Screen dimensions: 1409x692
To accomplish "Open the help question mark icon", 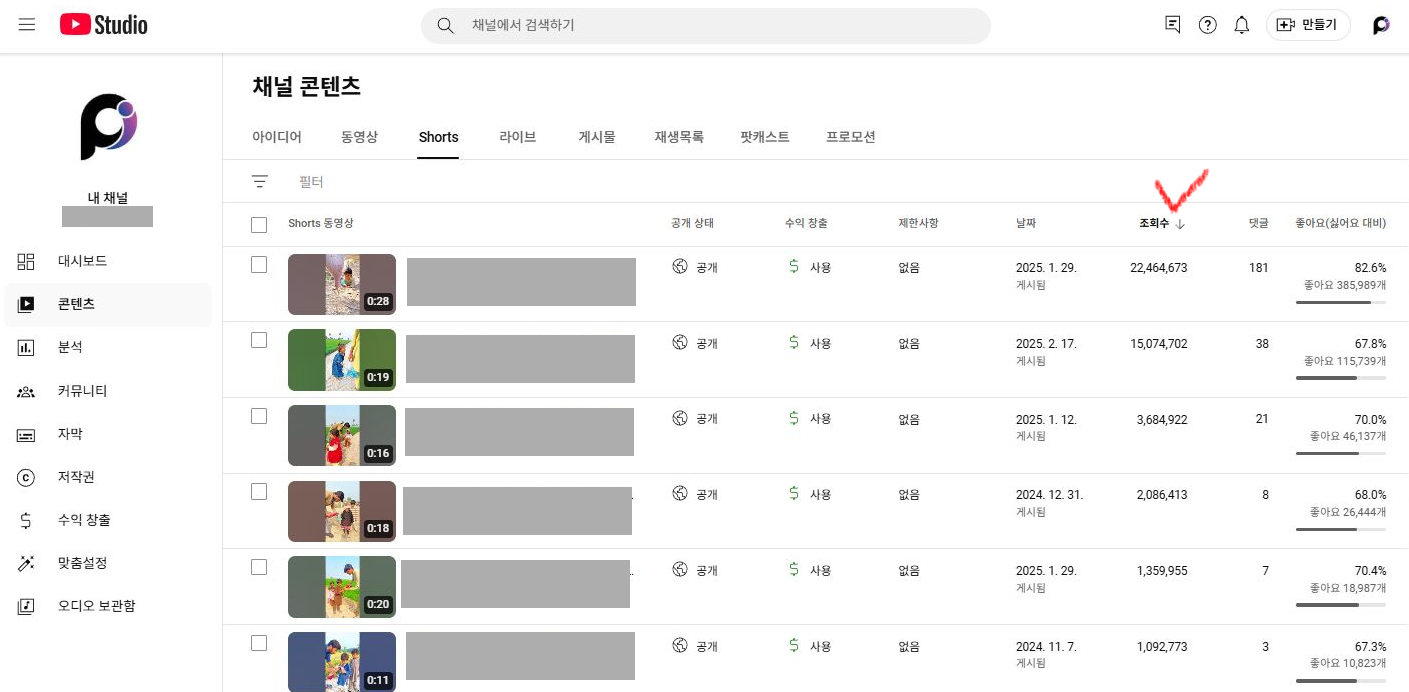I will [1207, 25].
